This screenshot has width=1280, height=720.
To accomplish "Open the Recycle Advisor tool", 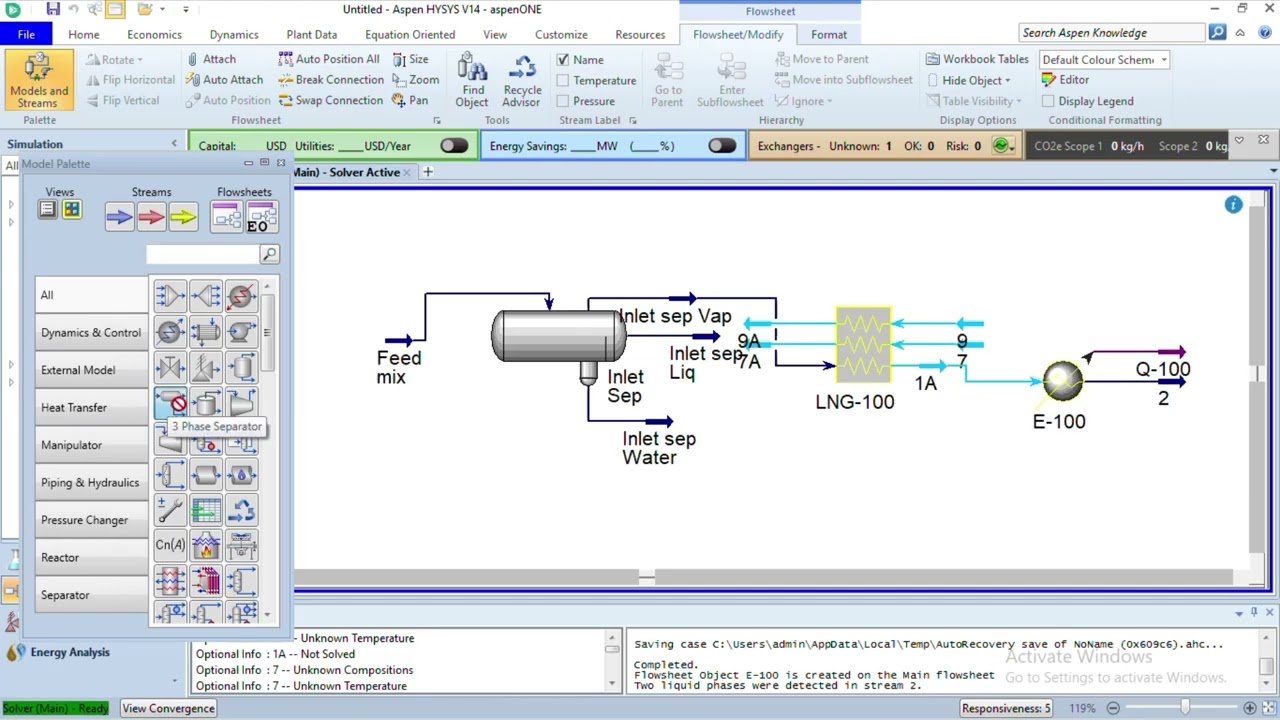I will 522,80.
